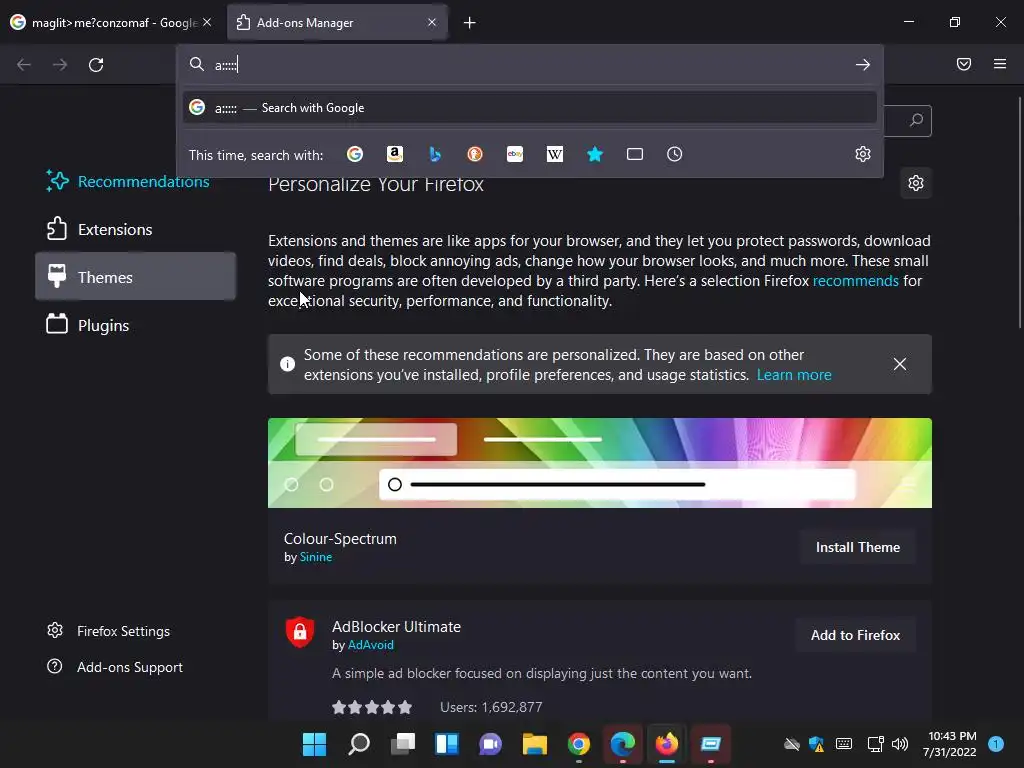Viewport: 1024px width, 768px height.
Task: Open the Recommendations section
Action: click(x=136, y=182)
